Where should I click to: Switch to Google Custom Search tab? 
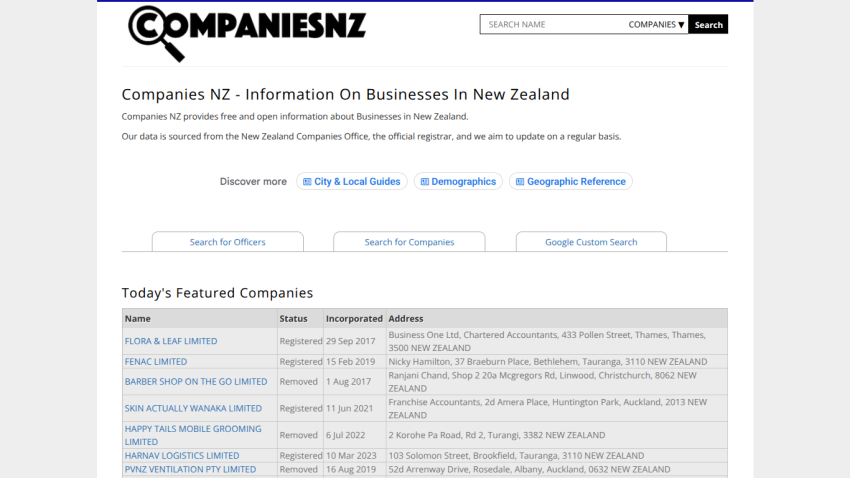coord(591,242)
